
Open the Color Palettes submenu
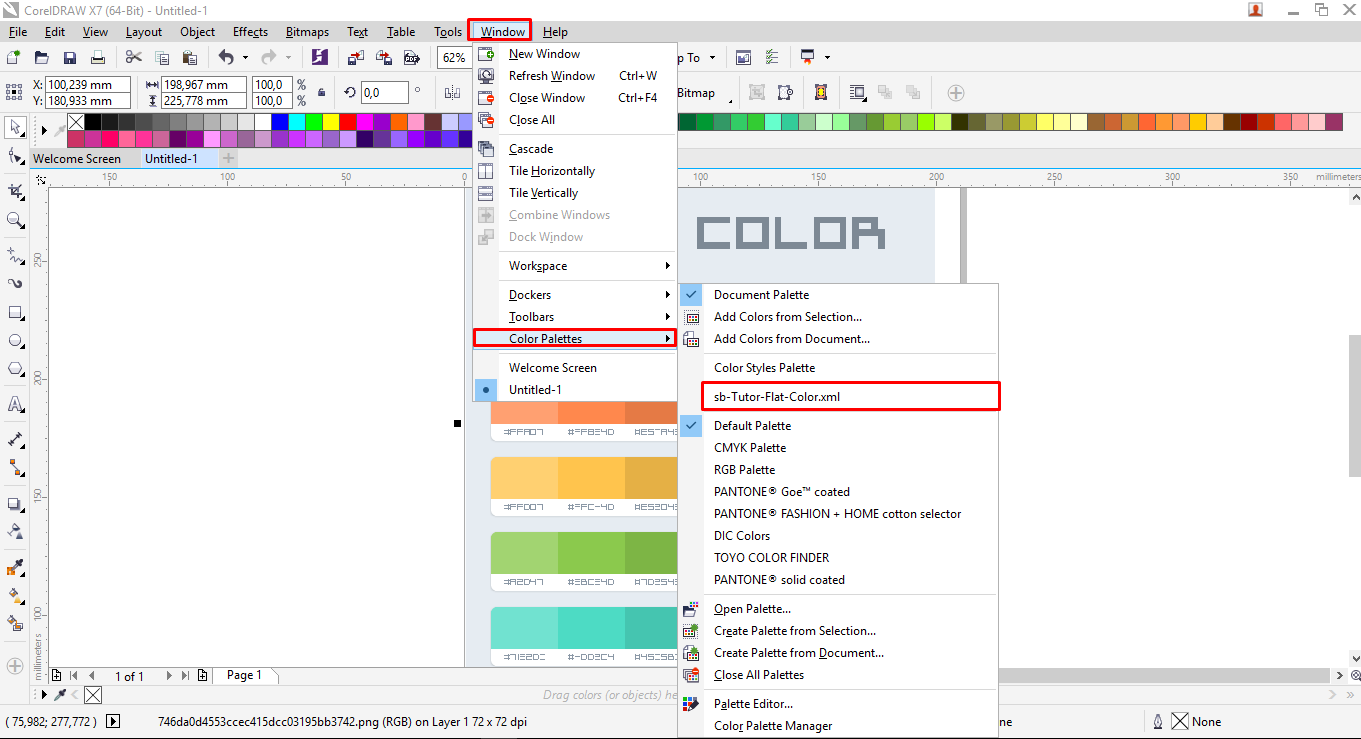coord(575,339)
